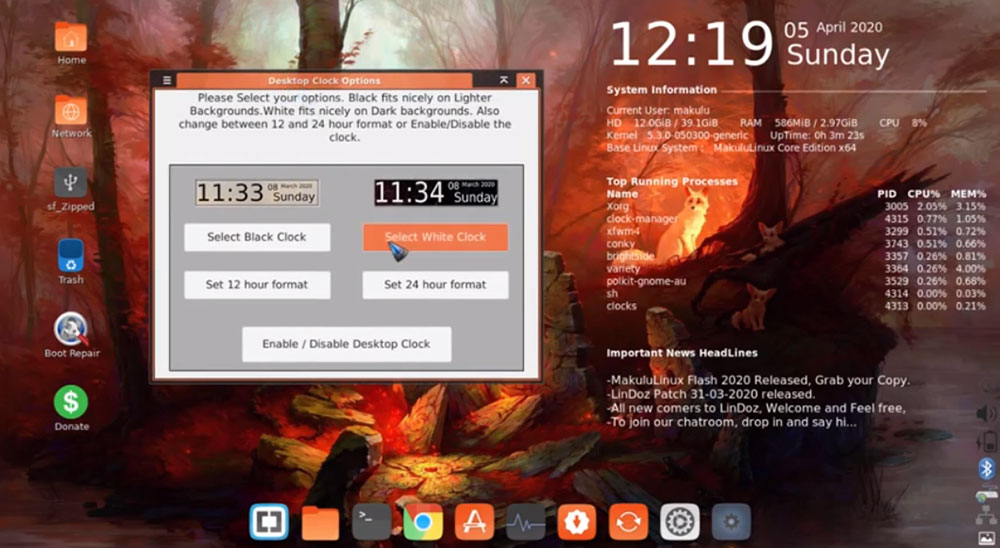Image resolution: width=1000 pixels, height=548 pixels.
Task: Choose the Select White Clock button
Action: pyautogui.click(x=436, y=237)
